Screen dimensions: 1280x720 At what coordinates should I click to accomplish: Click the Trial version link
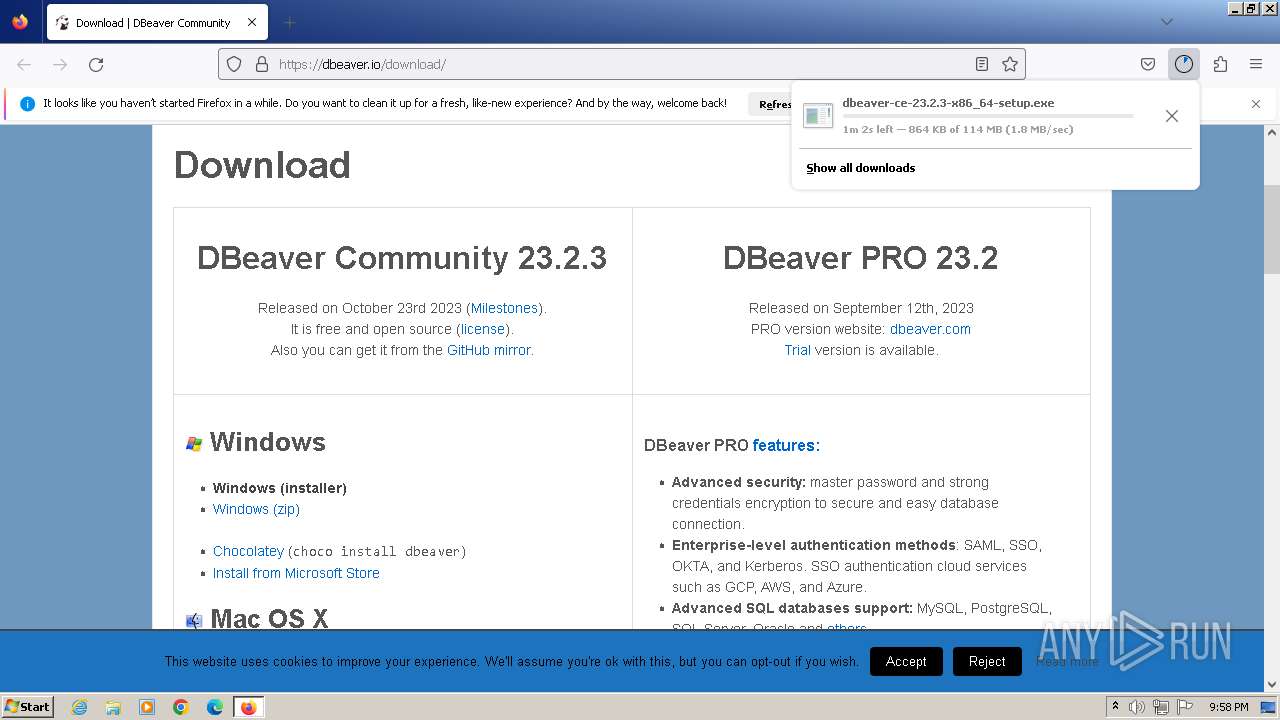click(797, 350)
